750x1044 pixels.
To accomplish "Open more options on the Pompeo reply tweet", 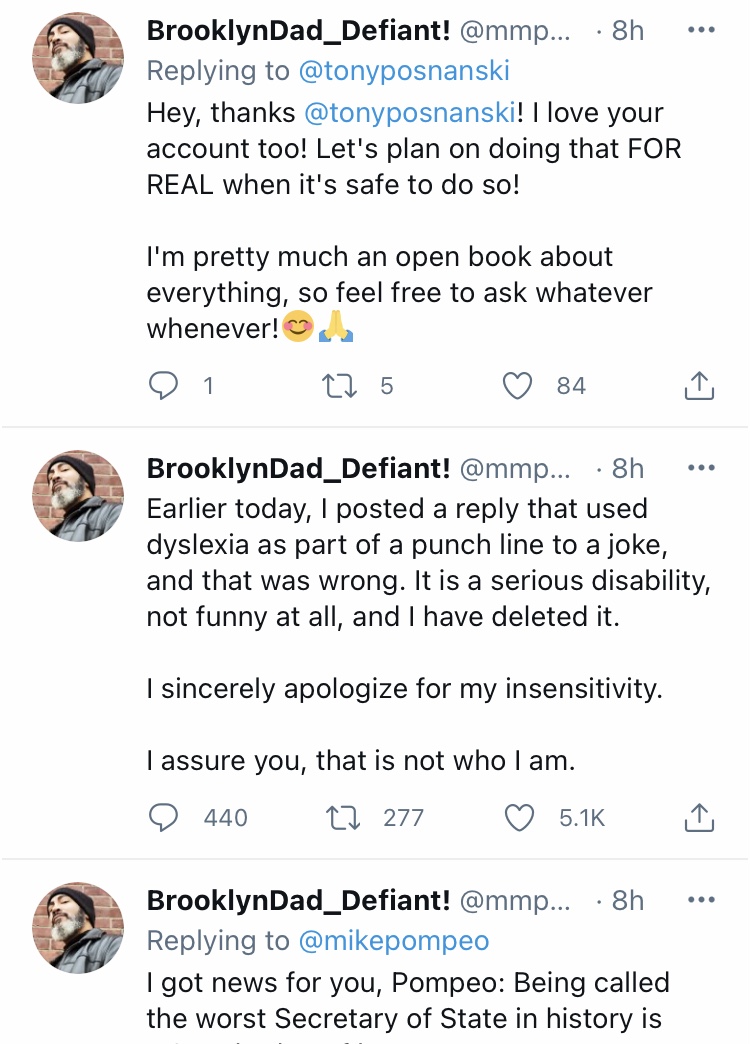I will (701, 900).
